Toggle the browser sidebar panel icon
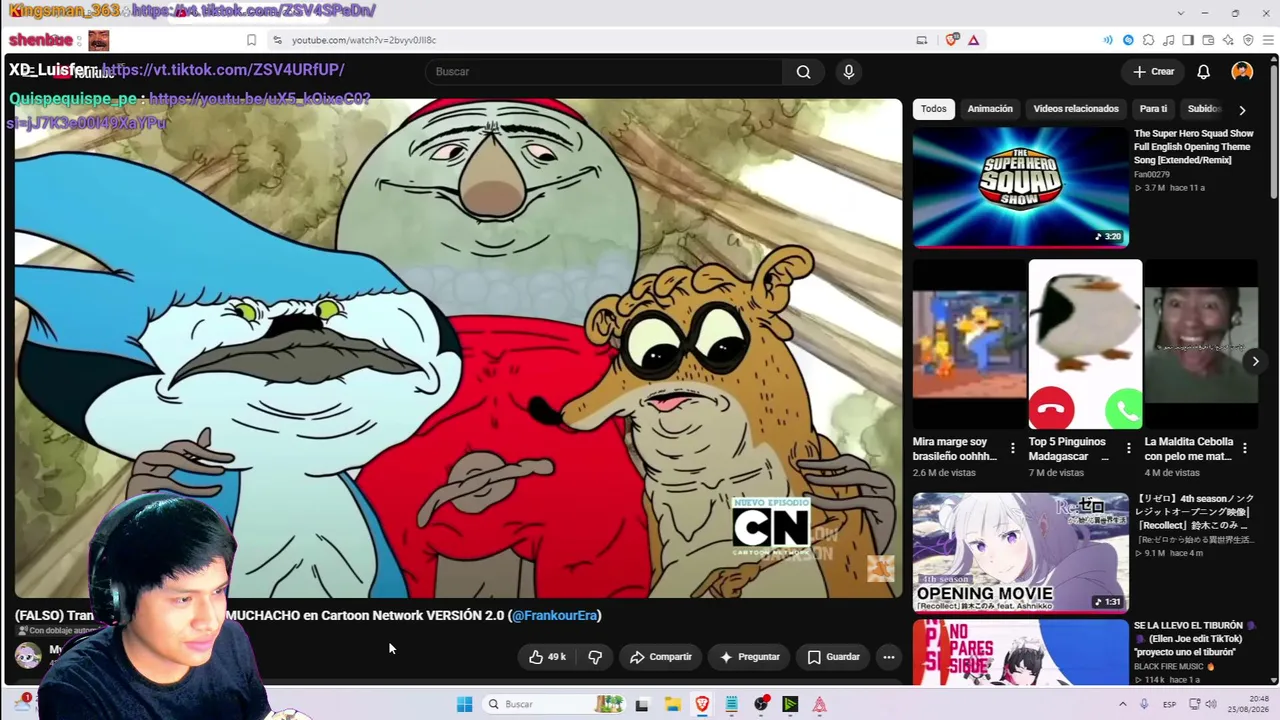 (x=1188, y=40)
